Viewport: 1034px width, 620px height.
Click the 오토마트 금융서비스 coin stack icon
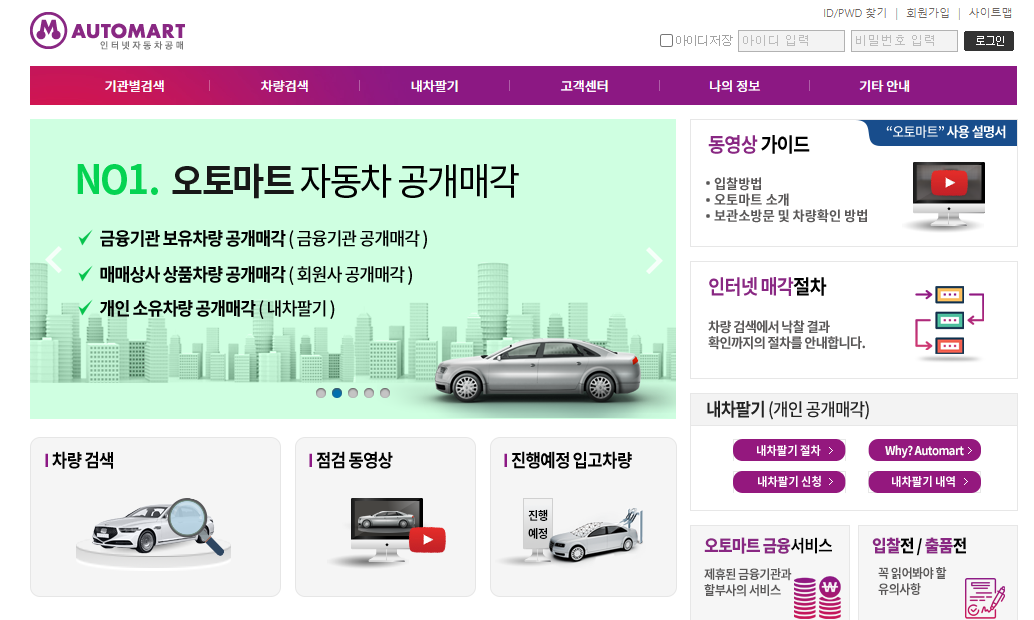coord(817,597)
